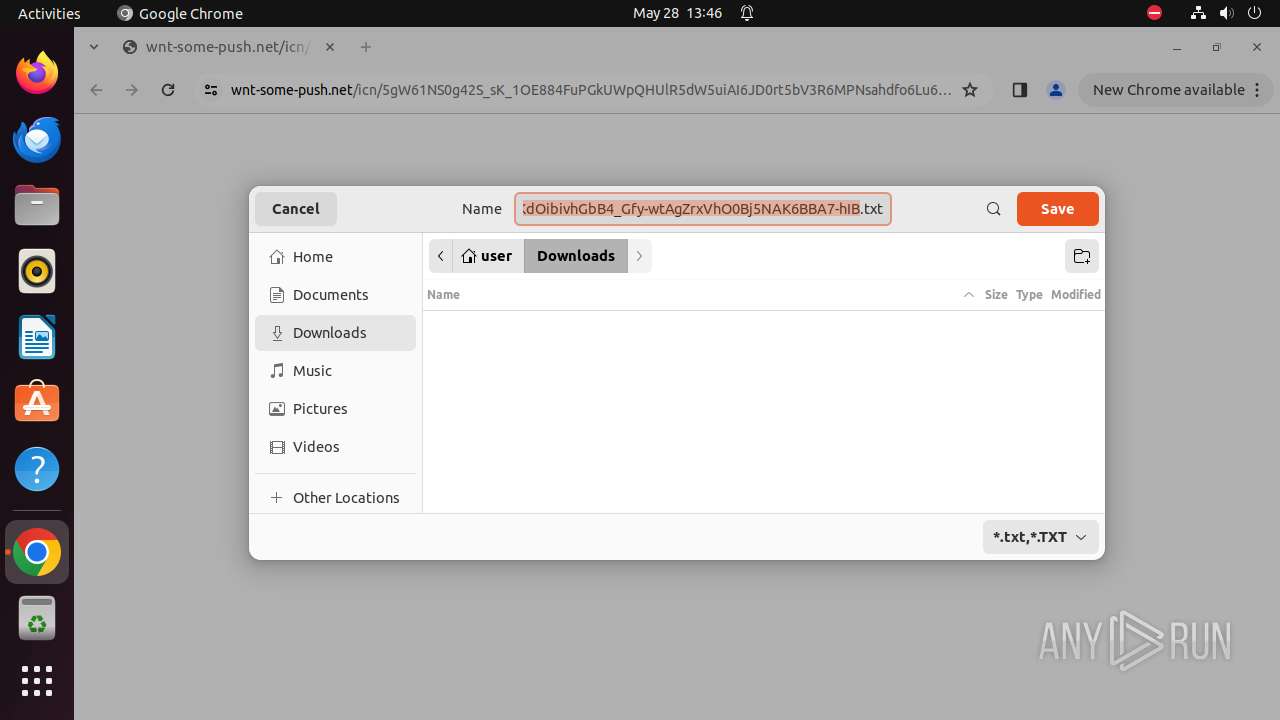Select the wnt-some-push.net tab
The height and width of the screenshot is (720, 1280).
pyautogui.click(x=228, y=47)
